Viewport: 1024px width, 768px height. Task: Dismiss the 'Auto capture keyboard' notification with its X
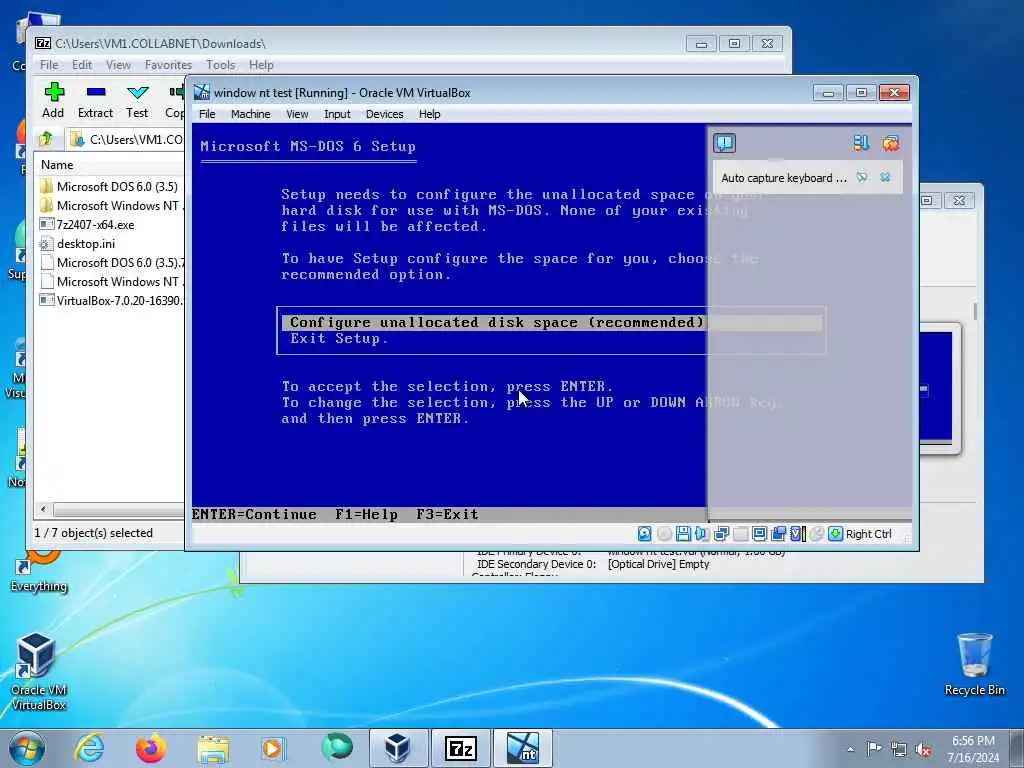885,177
